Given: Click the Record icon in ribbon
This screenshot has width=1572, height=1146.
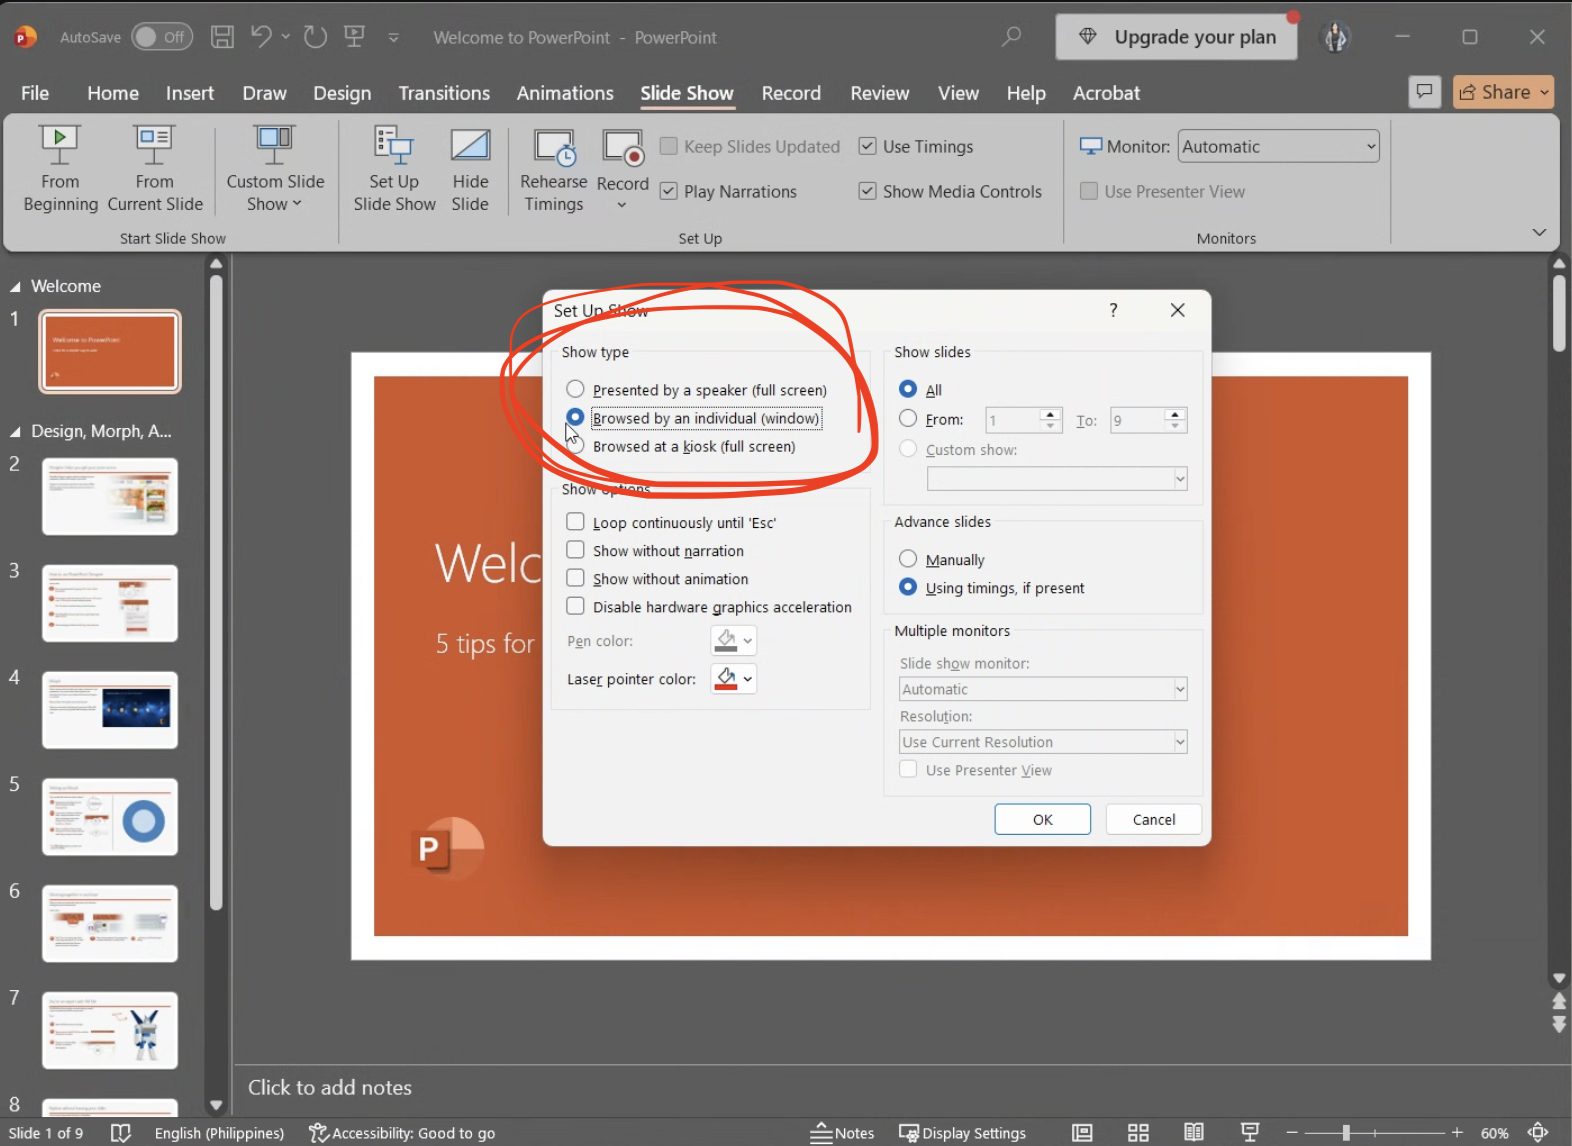Looking at the screenshot, I should pos(623,147).
